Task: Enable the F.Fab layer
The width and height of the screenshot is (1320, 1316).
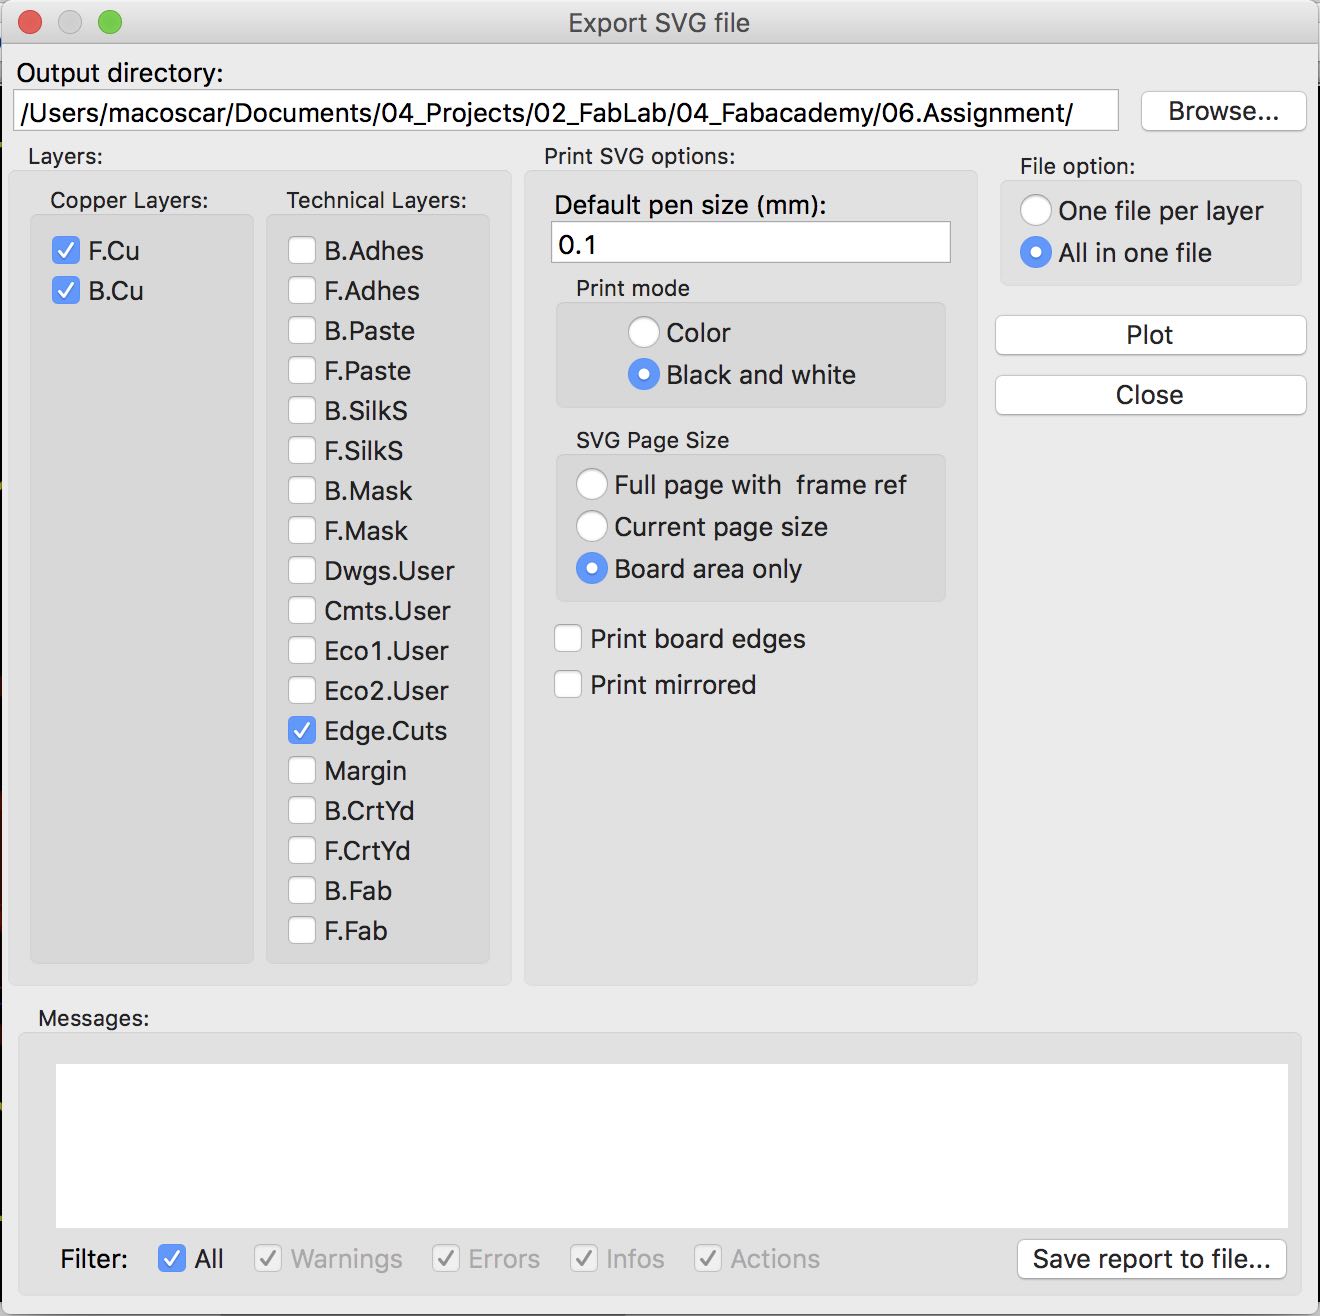Action: coord(302,930)
